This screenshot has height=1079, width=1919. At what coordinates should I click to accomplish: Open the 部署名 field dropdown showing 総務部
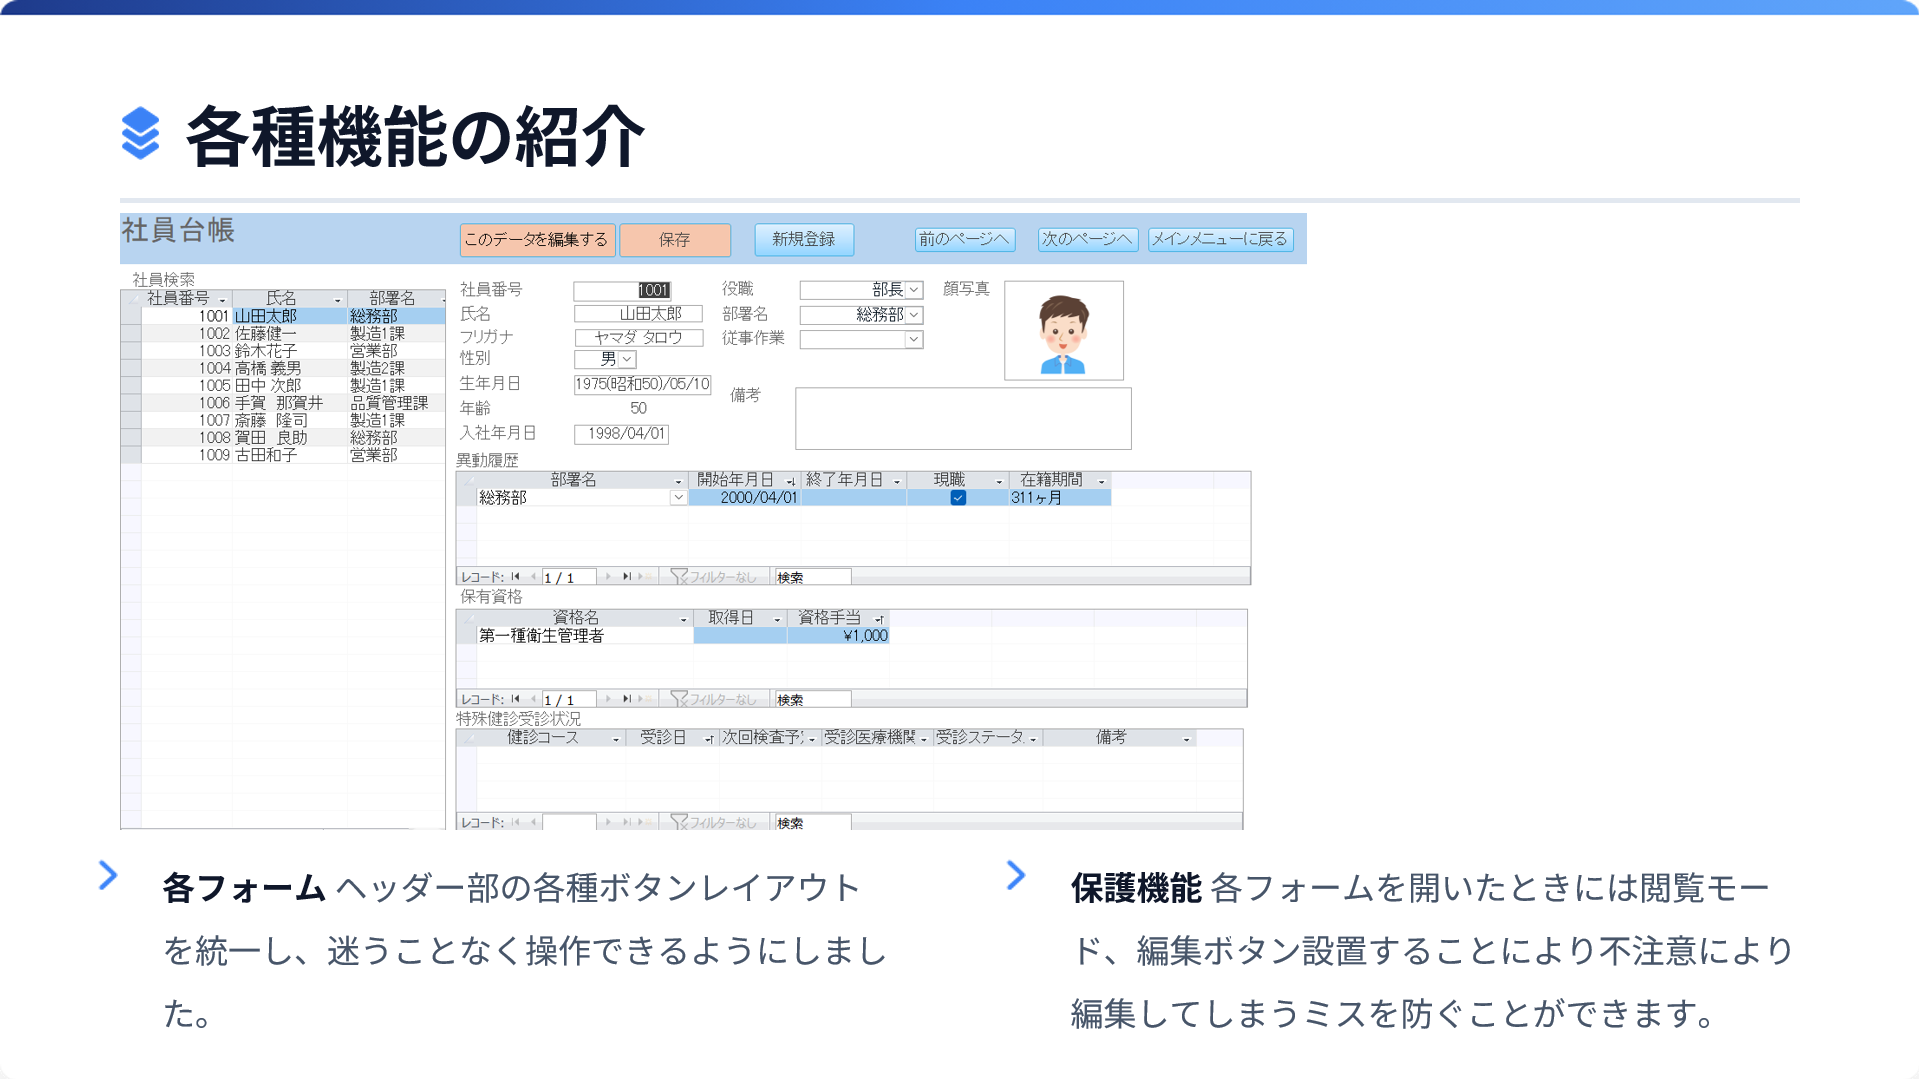tap(914, 315)
